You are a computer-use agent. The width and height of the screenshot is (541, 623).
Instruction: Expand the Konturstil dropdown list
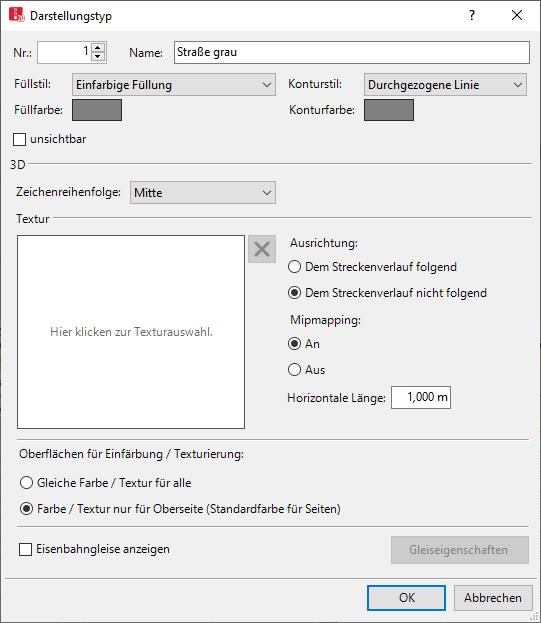[445, 85]
